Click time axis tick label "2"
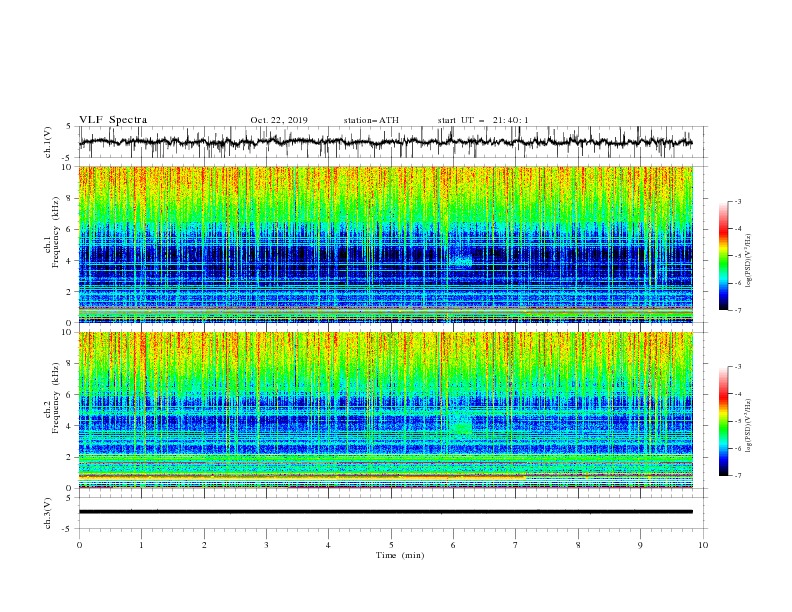Screen dimensions: 792x612 pyautogui.click(x=204, y=545)
